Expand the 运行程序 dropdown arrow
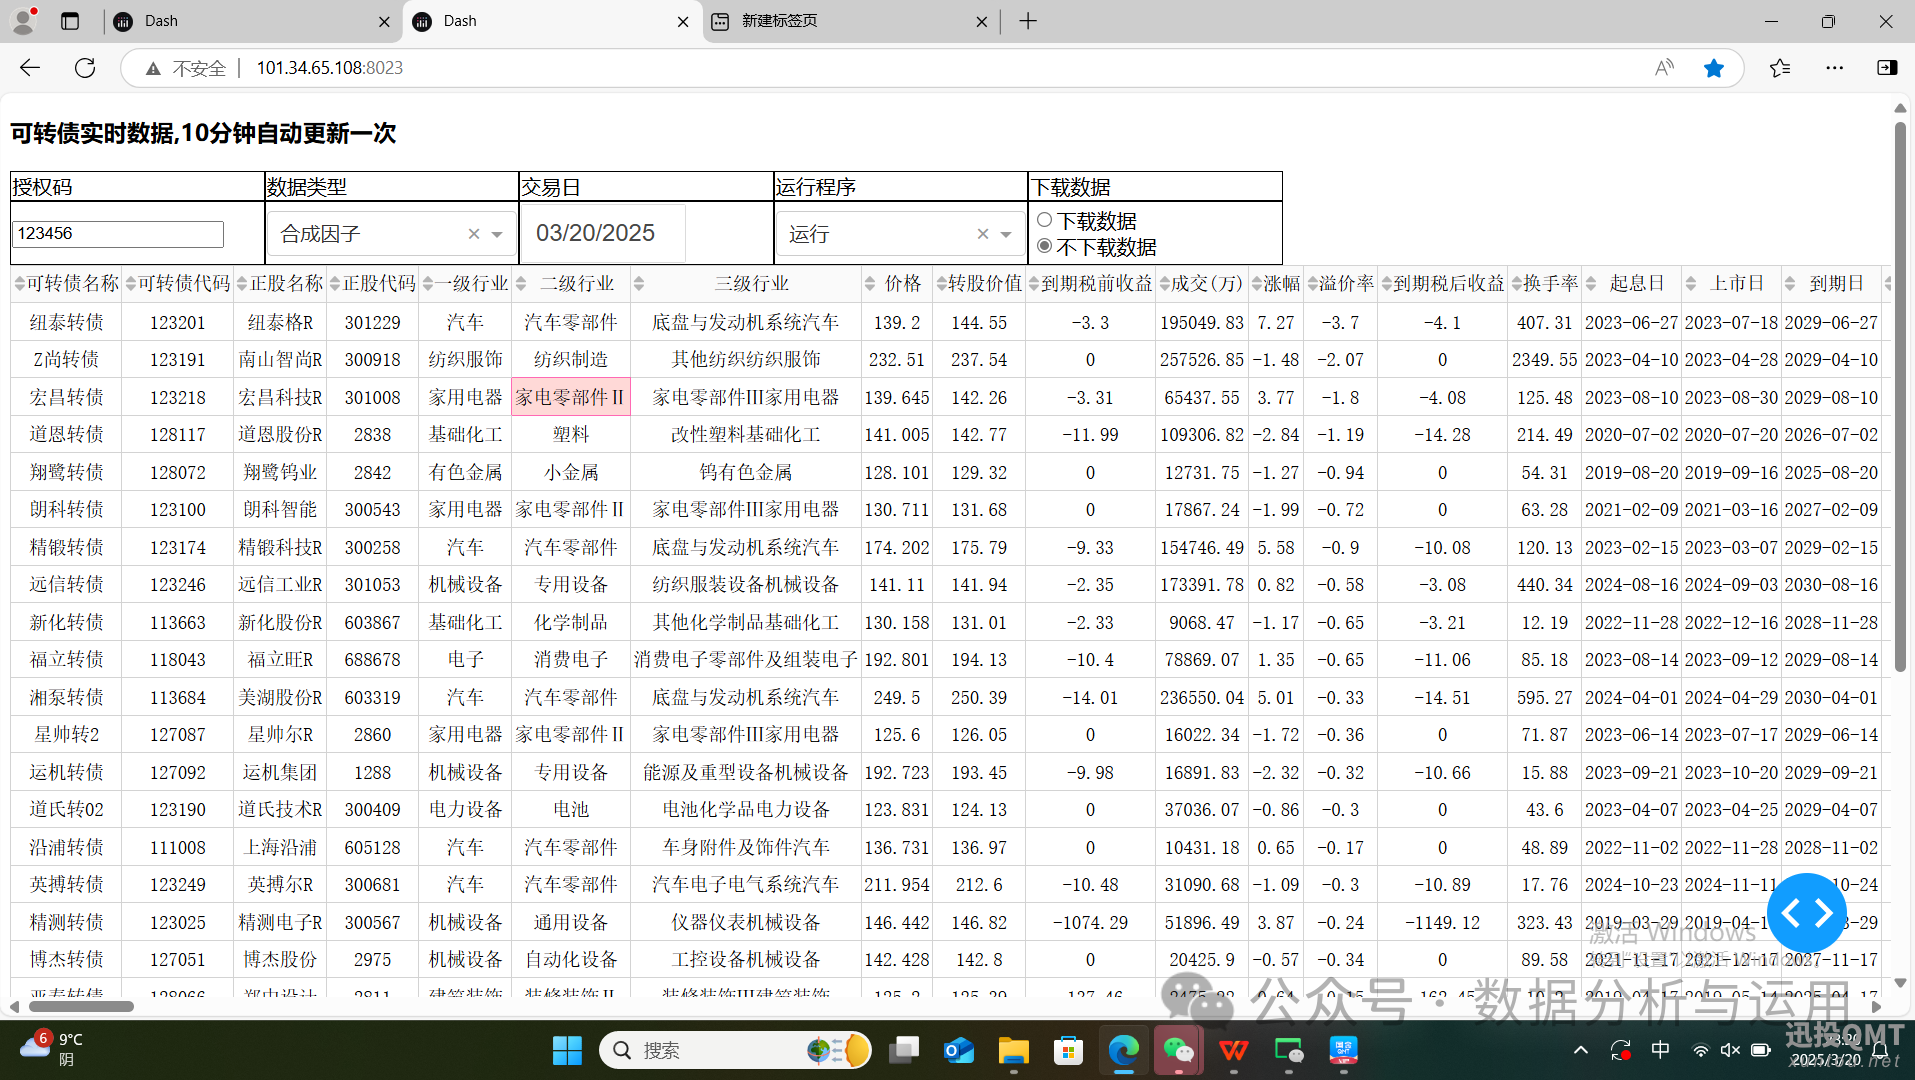This screenshot has width=1915, height=1080. click(x=1006, y=234)
